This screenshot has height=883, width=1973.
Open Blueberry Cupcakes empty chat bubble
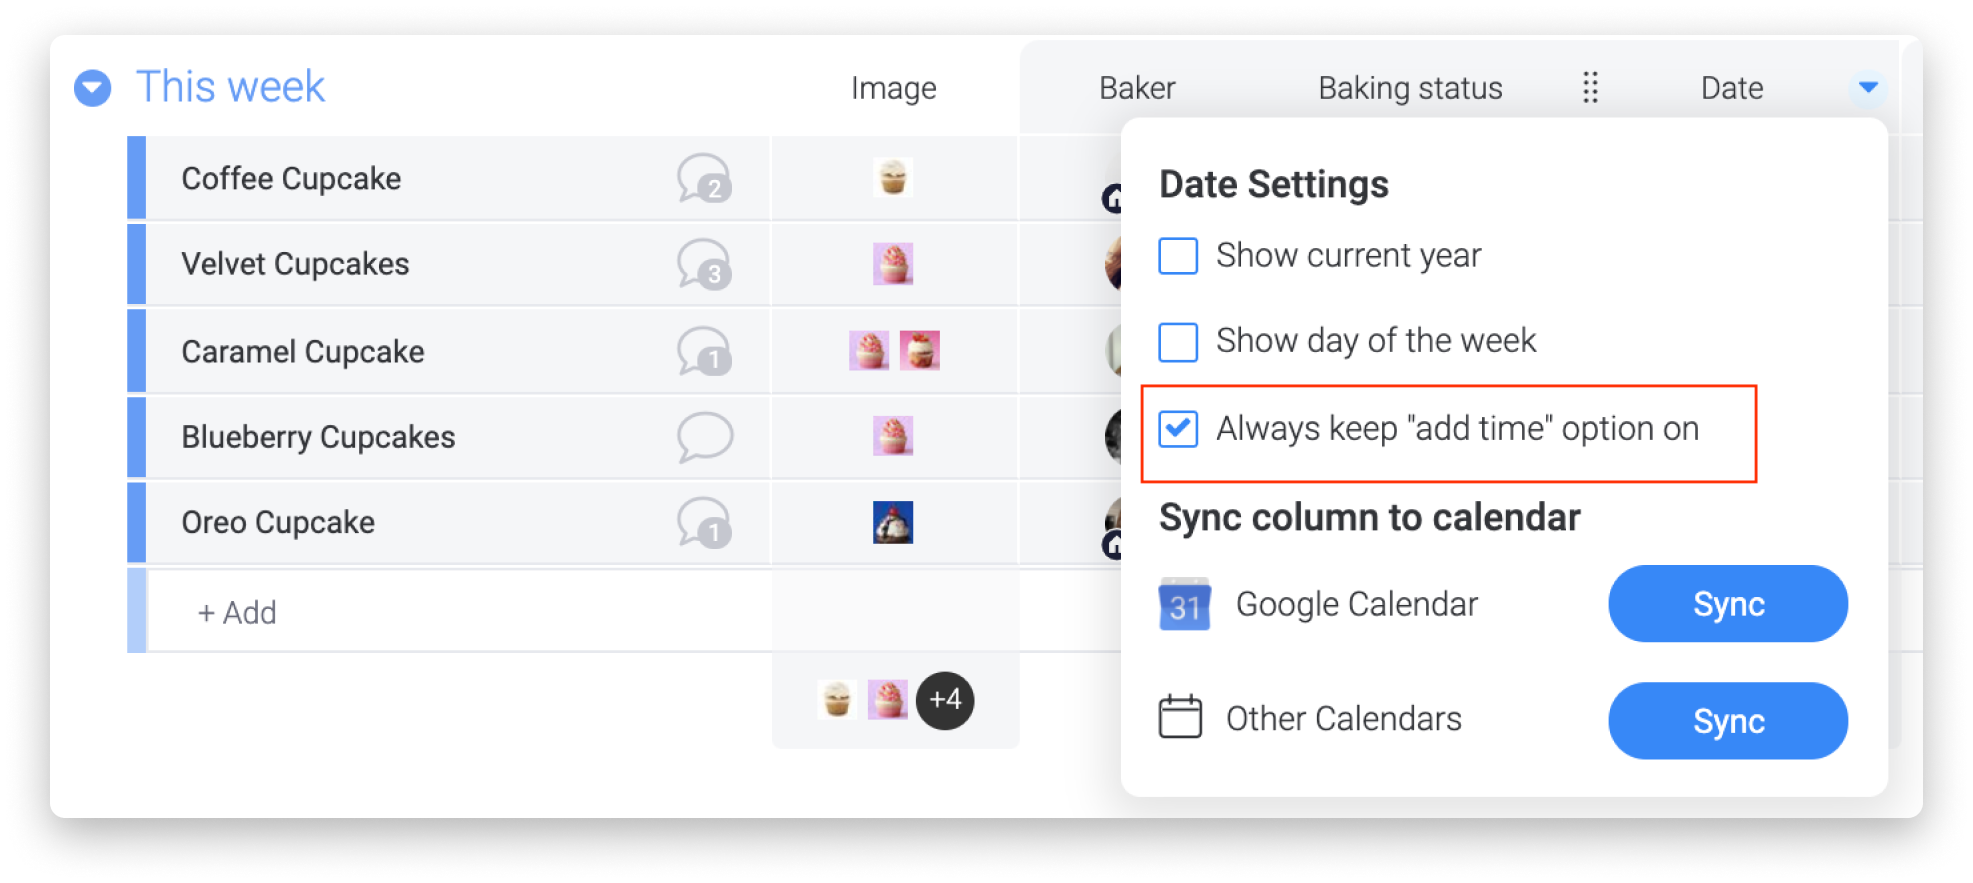(x=705, y=437)
